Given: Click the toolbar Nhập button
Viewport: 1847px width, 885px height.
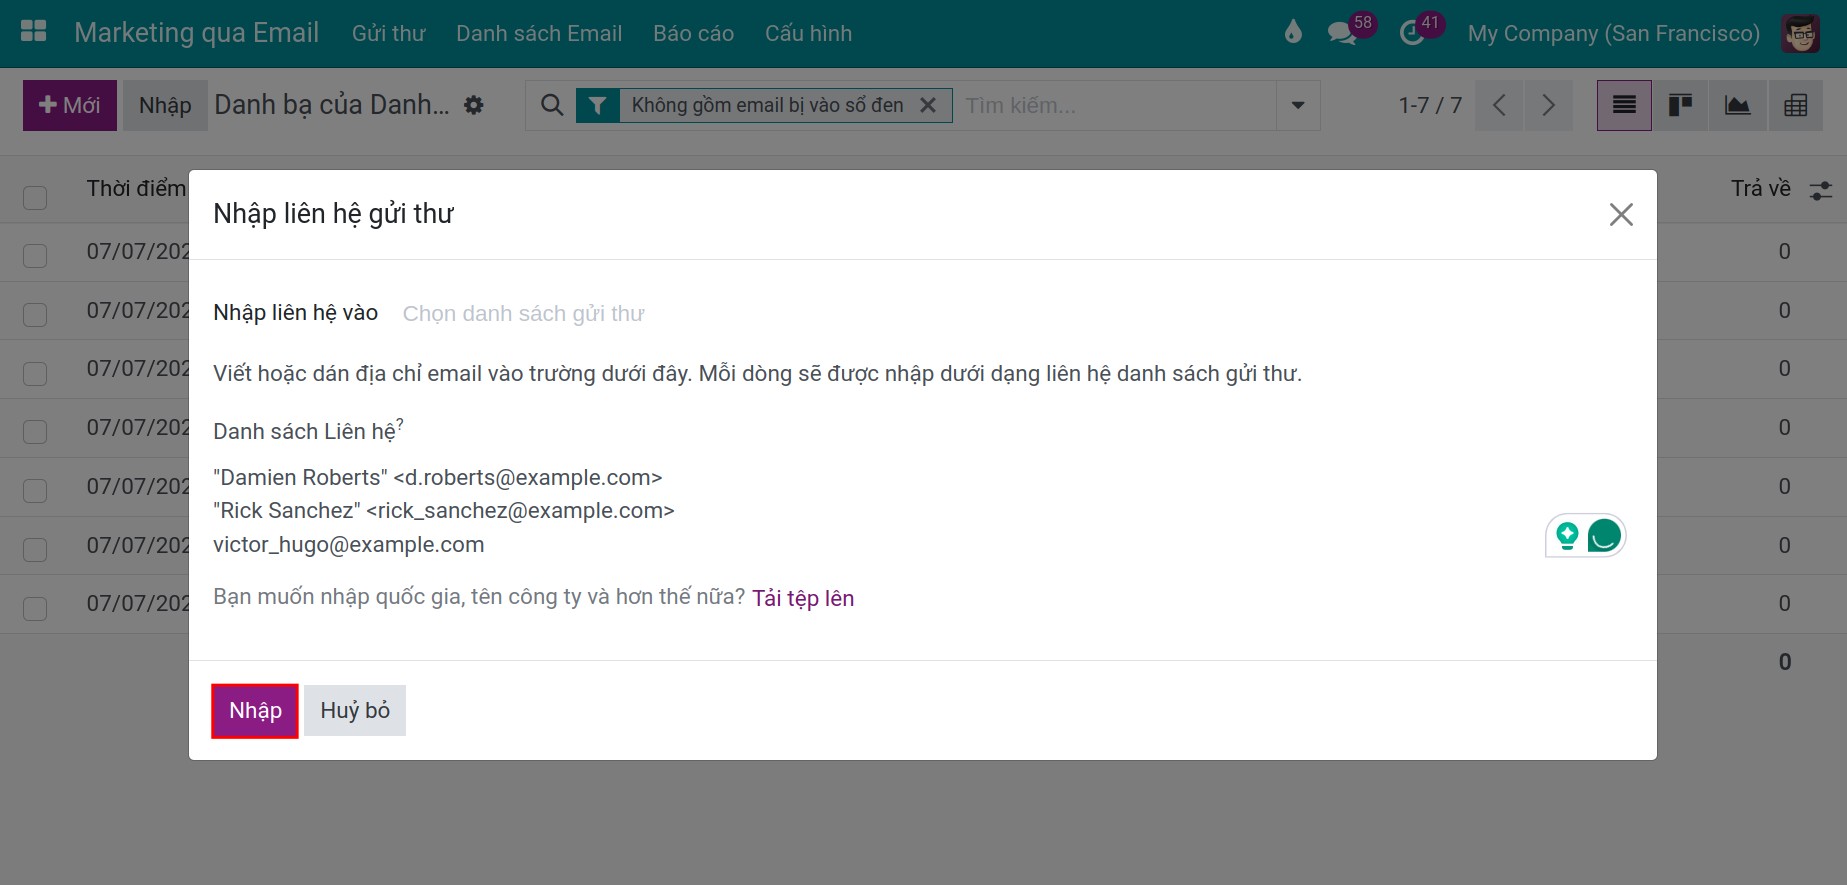Looking at the screenshot, I should click(x=165, y=105).
